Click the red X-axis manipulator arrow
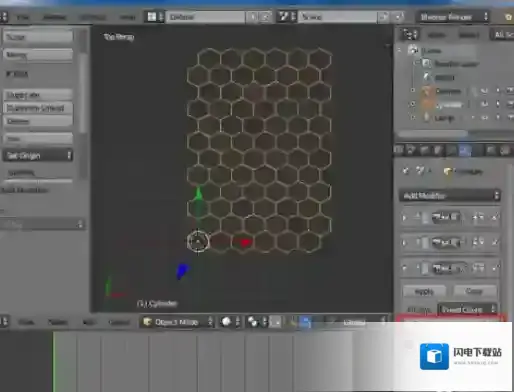 point(245,242)
